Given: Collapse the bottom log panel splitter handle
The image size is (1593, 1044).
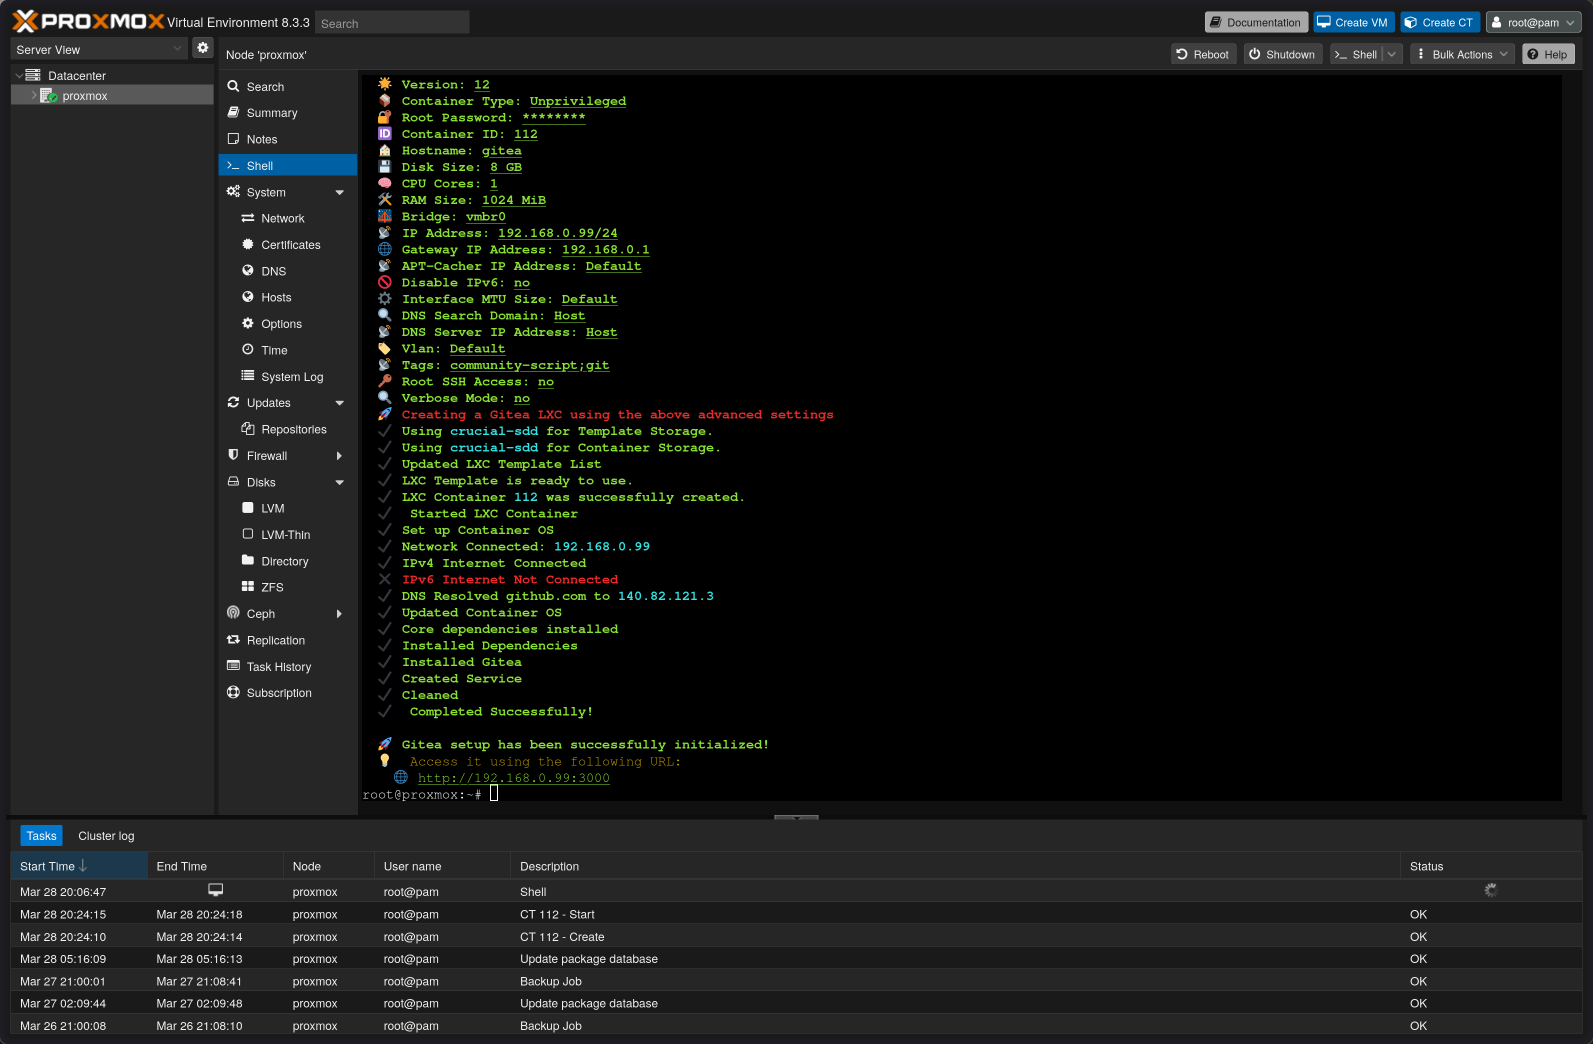Looking at the screenshot, I should tap(796, 817).
